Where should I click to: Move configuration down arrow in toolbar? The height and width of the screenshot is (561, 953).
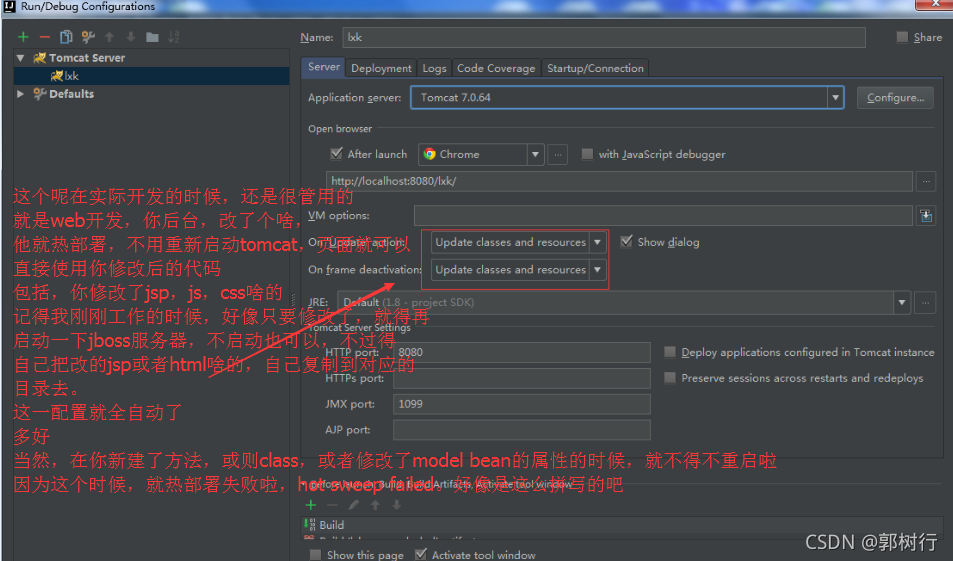pyautogui.click(x=131, y=37)
